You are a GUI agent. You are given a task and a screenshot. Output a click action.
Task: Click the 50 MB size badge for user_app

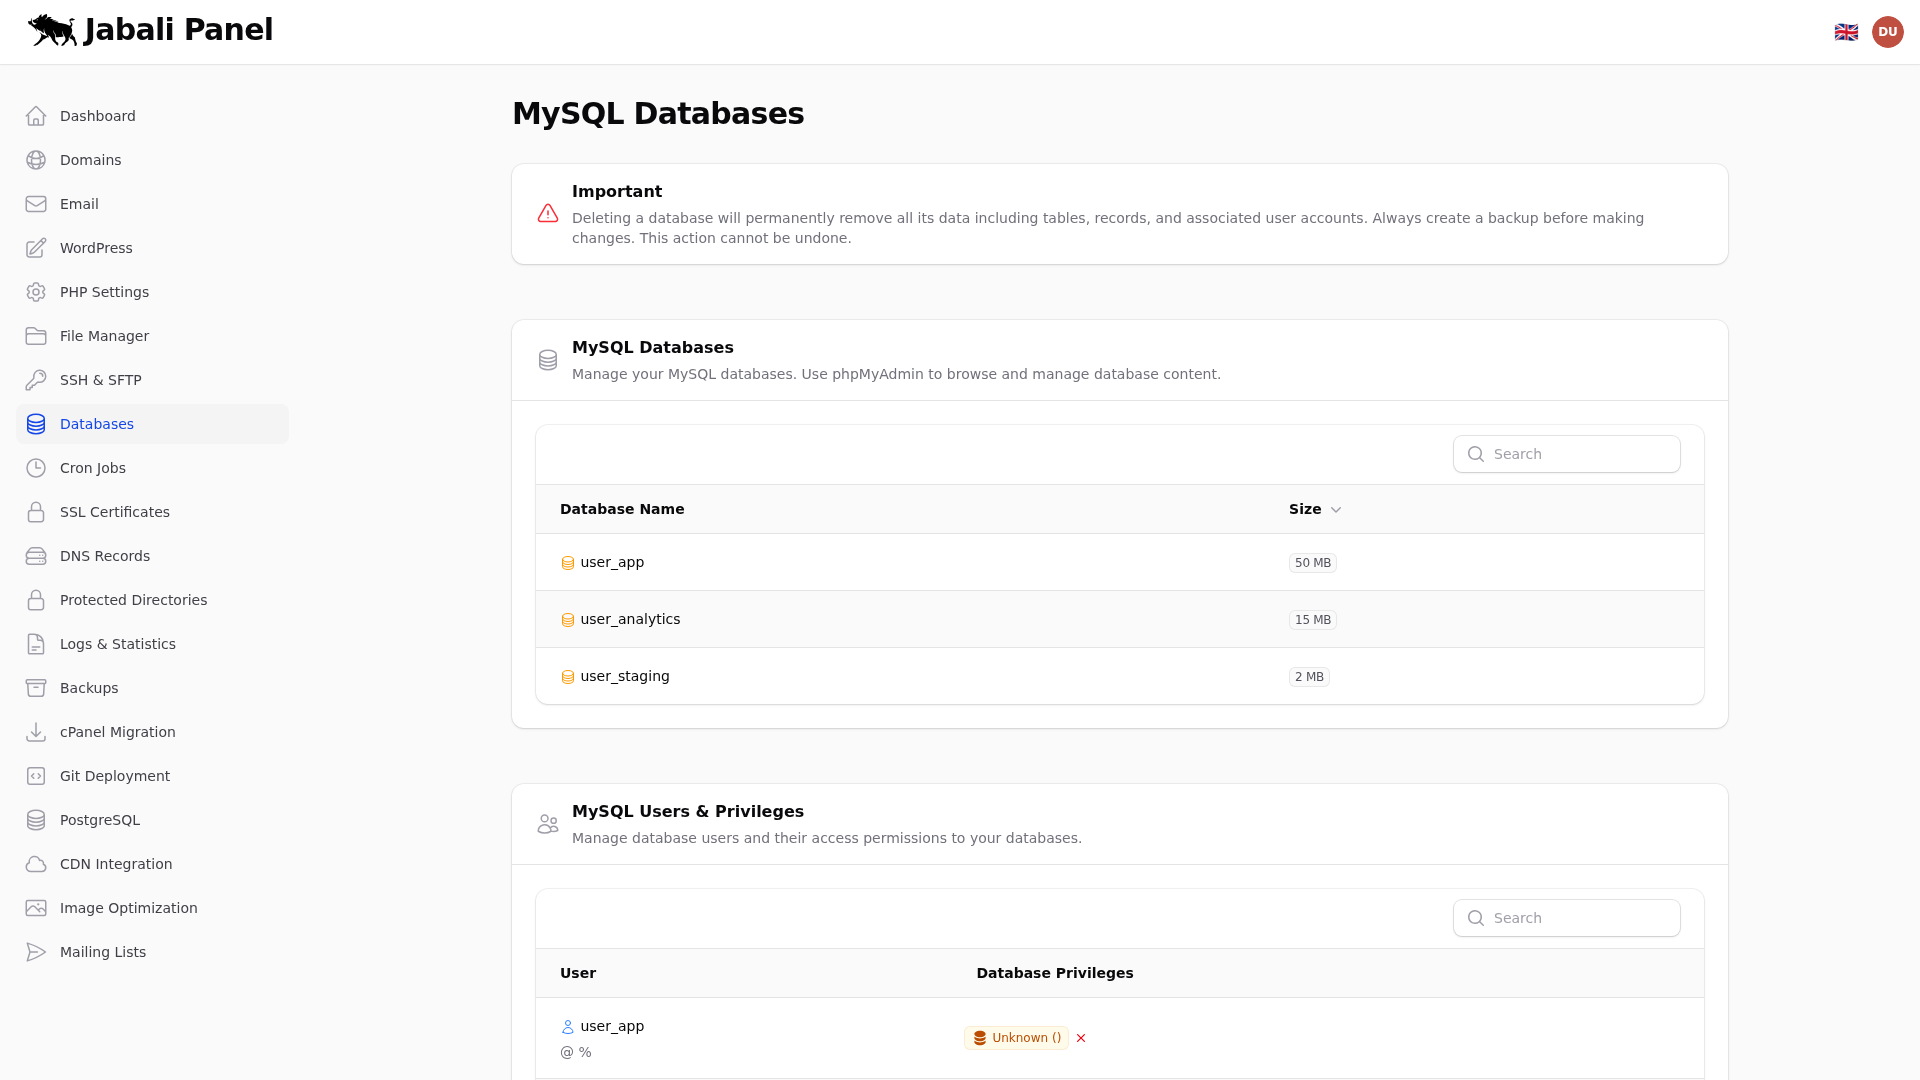coord(1312,562)
